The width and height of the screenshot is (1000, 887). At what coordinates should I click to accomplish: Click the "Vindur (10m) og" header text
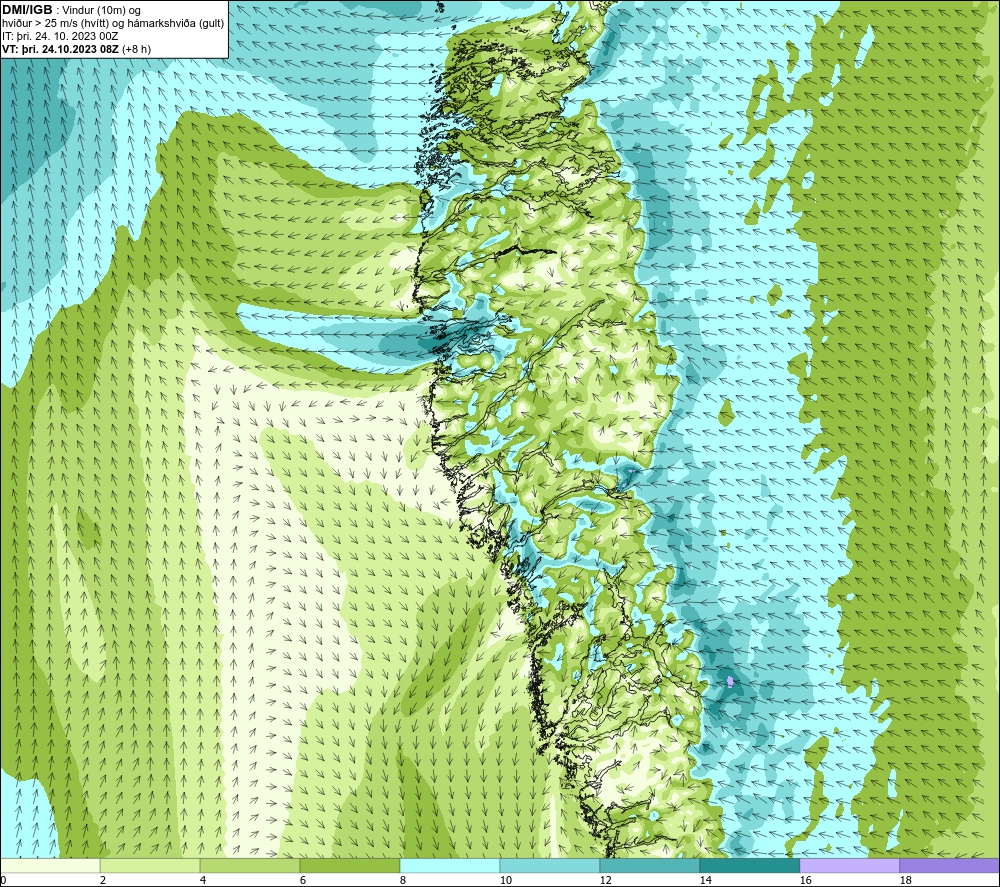[102, 11]
